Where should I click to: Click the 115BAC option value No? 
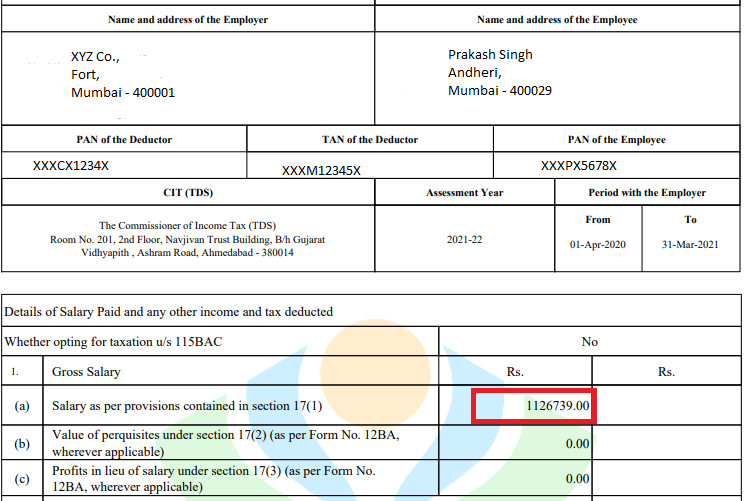pos(589,342)
